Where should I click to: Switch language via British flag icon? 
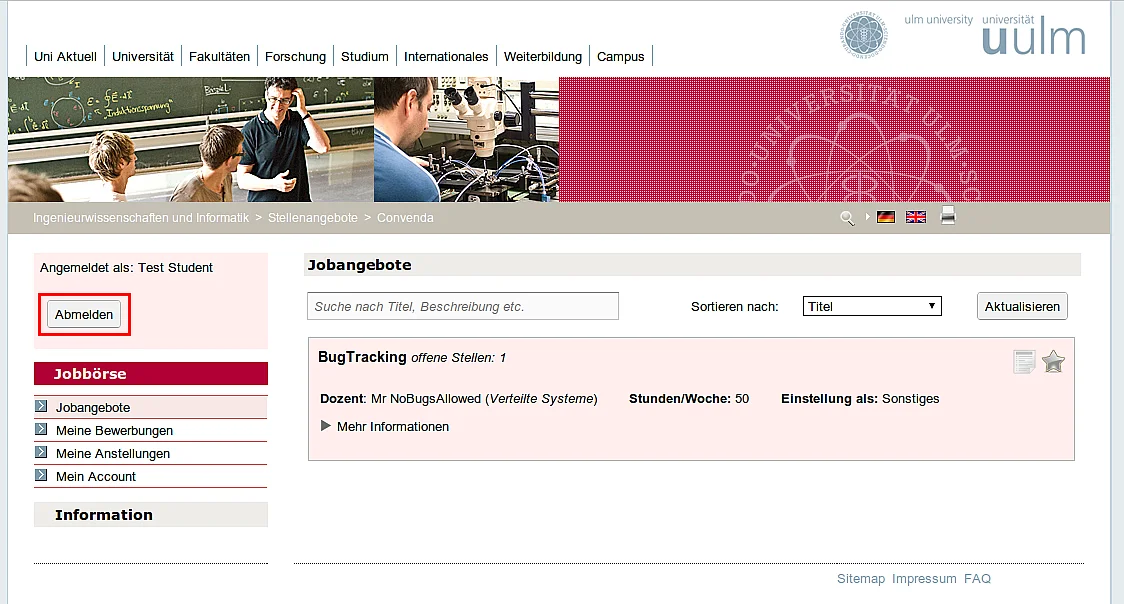click(916, 217)
